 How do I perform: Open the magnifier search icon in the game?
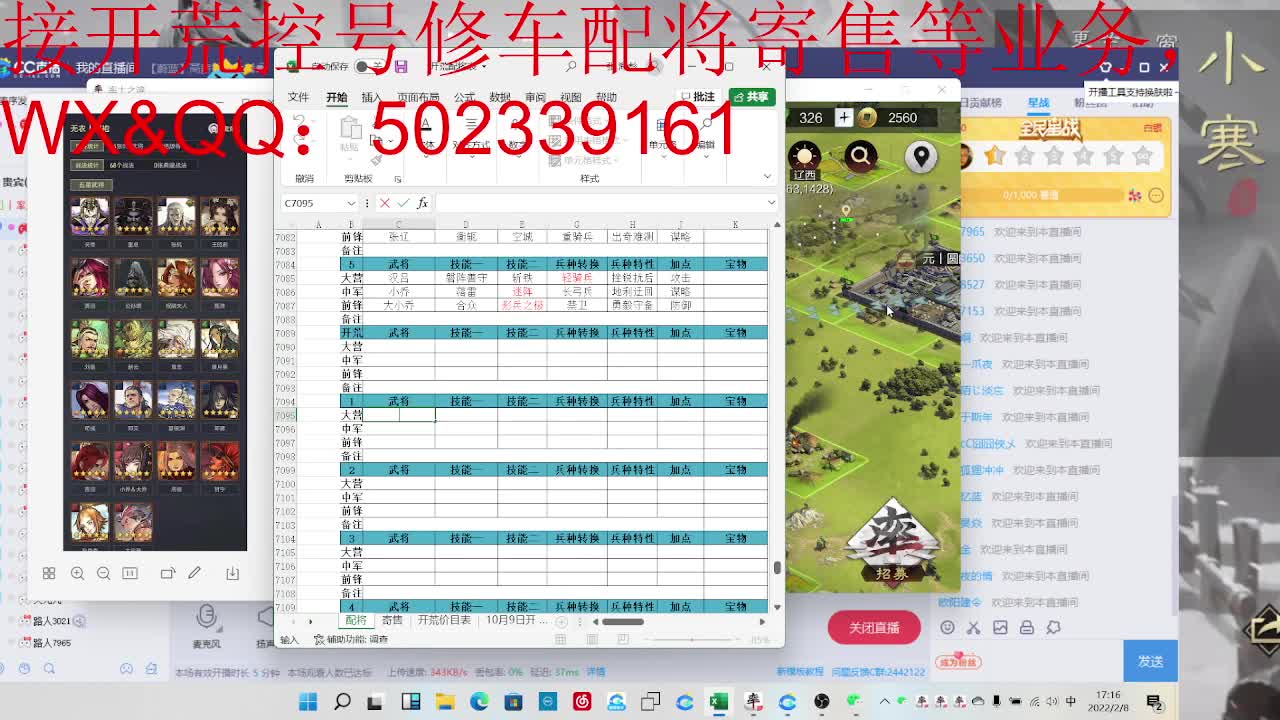coord(861,156)
